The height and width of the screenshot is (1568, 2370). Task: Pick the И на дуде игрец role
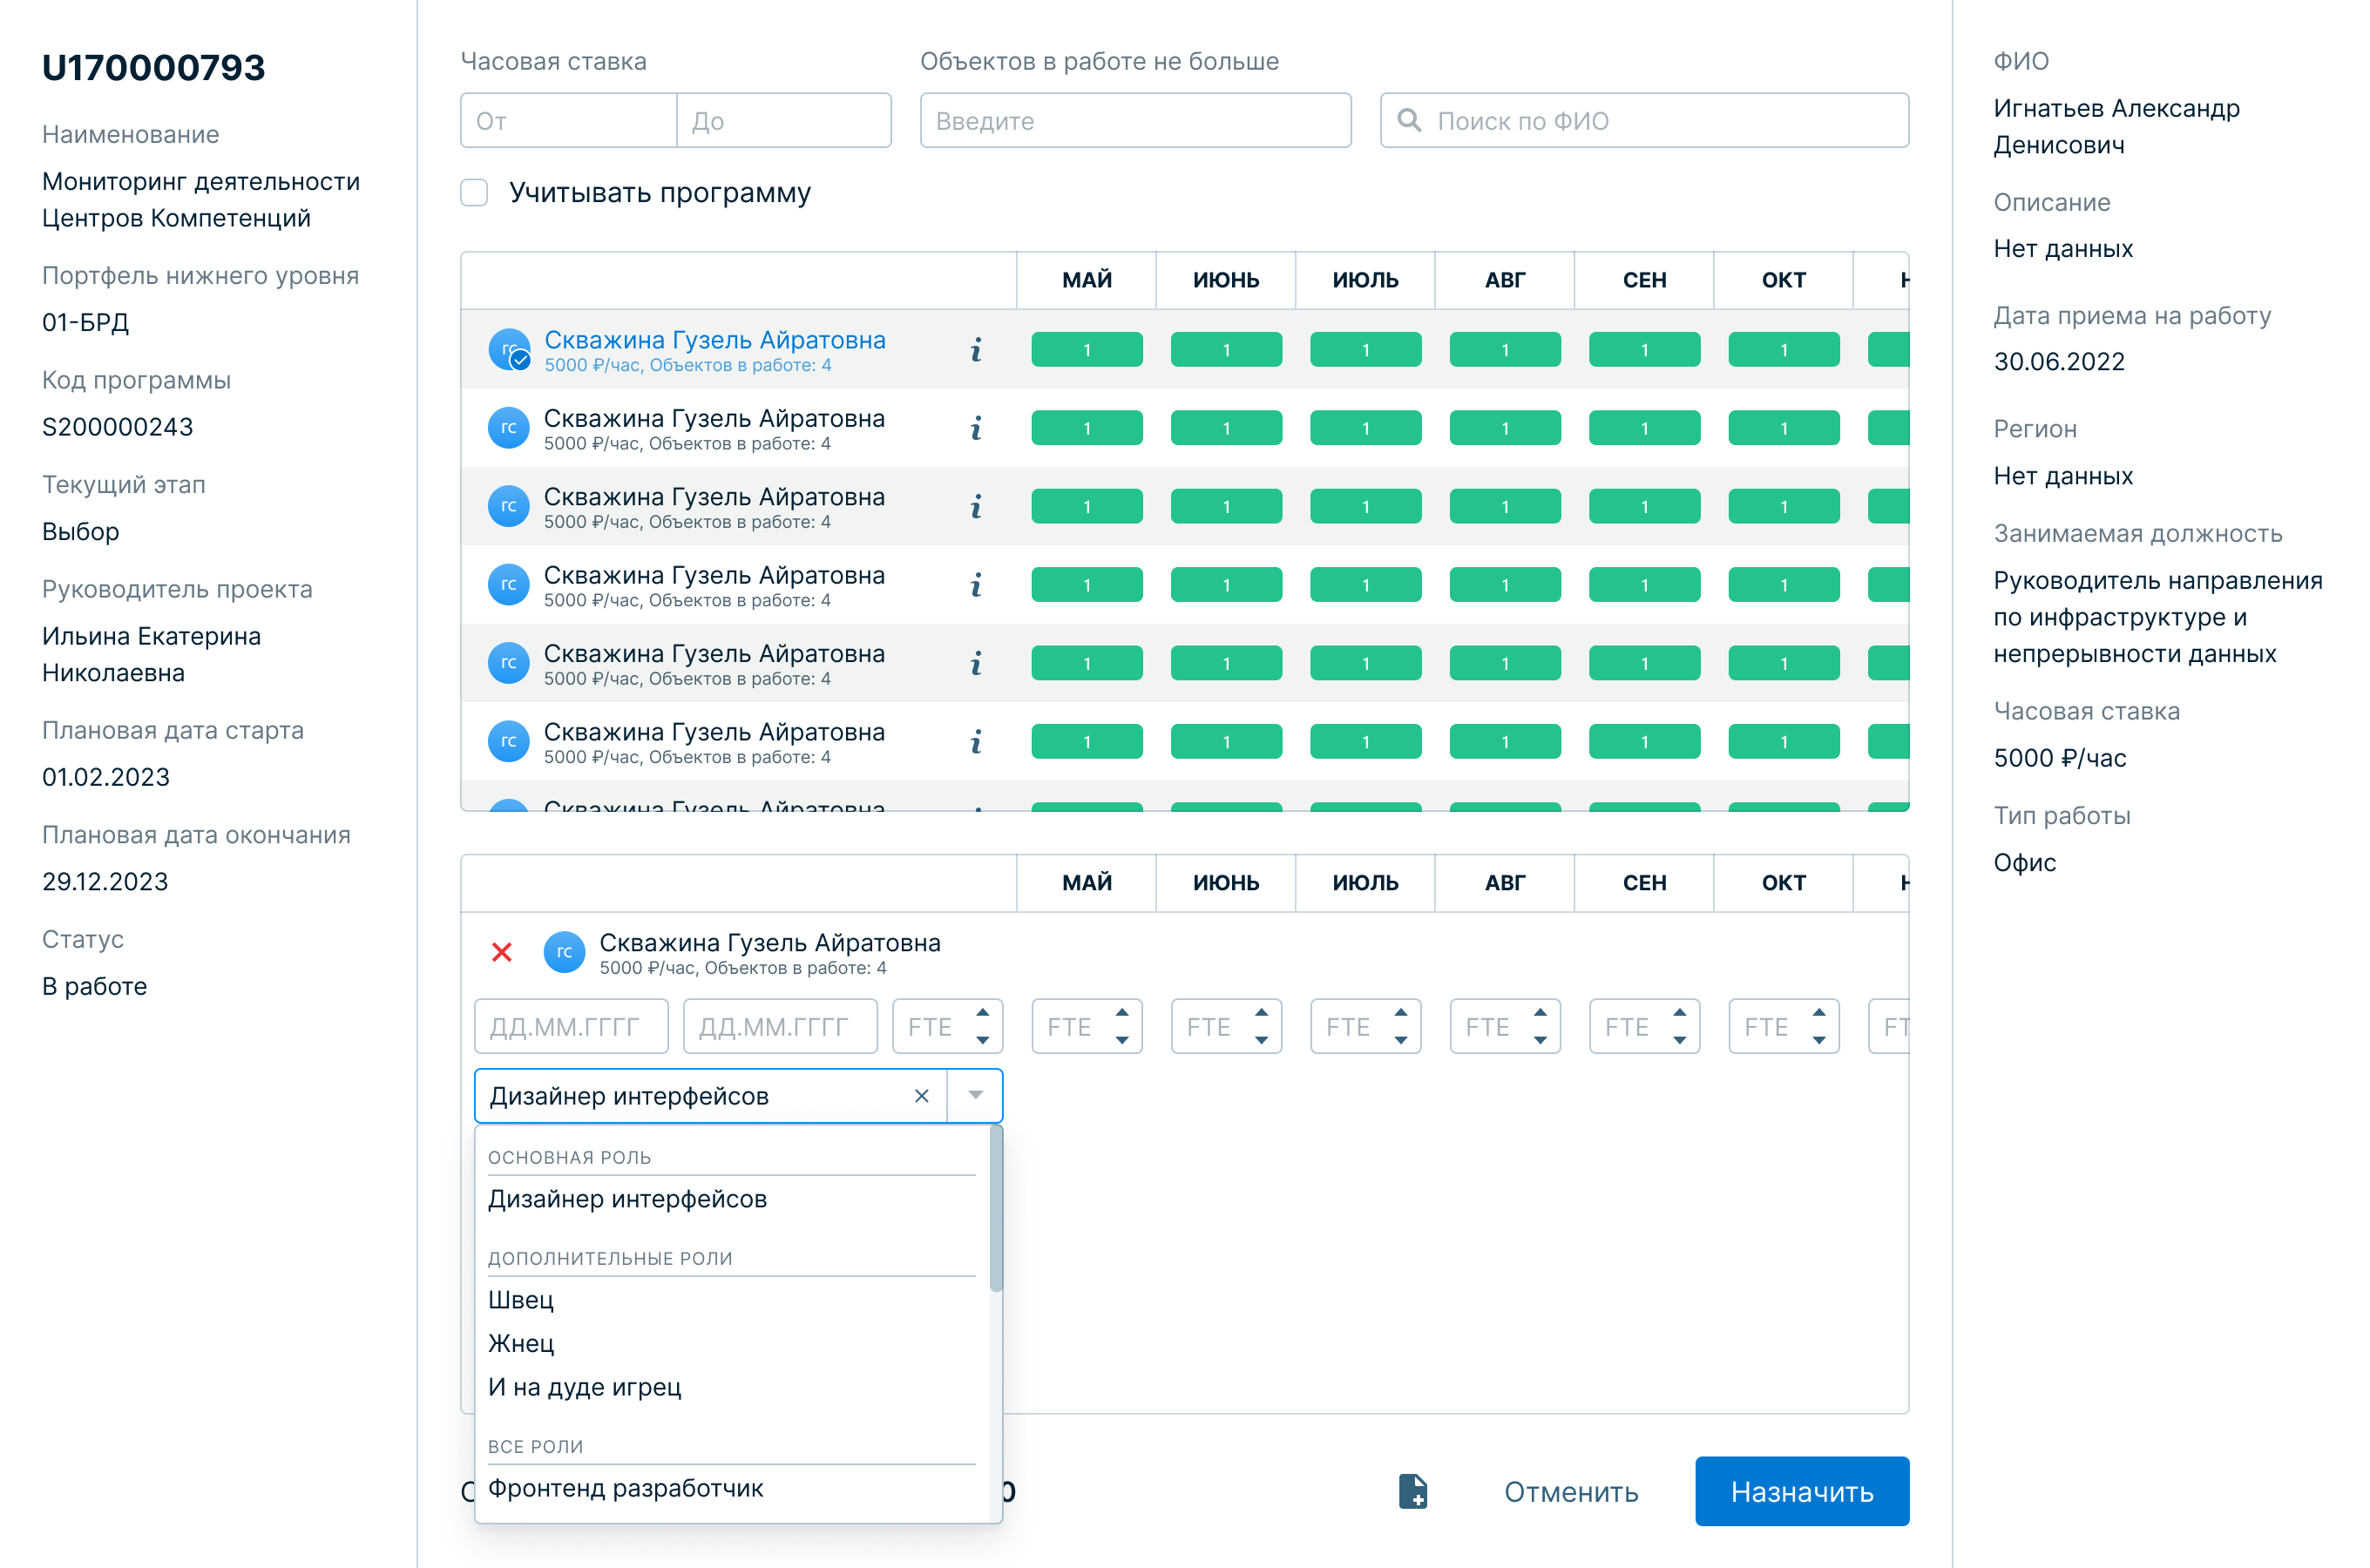[x=584, y=1387]
